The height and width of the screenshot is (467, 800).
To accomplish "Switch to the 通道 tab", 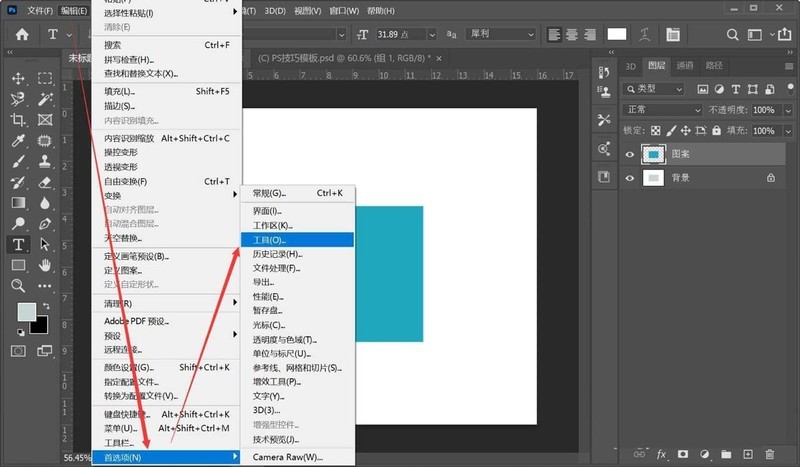I will point(685,65).
